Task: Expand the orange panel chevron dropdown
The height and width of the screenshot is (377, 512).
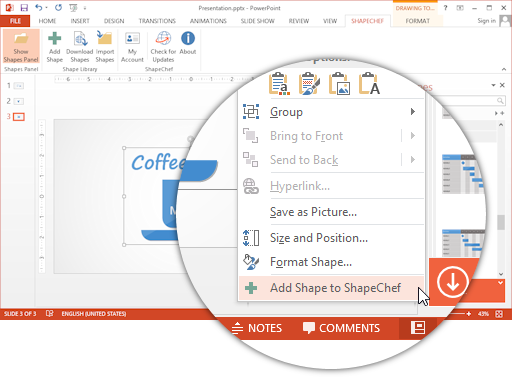Action: (x=500, y=283)
